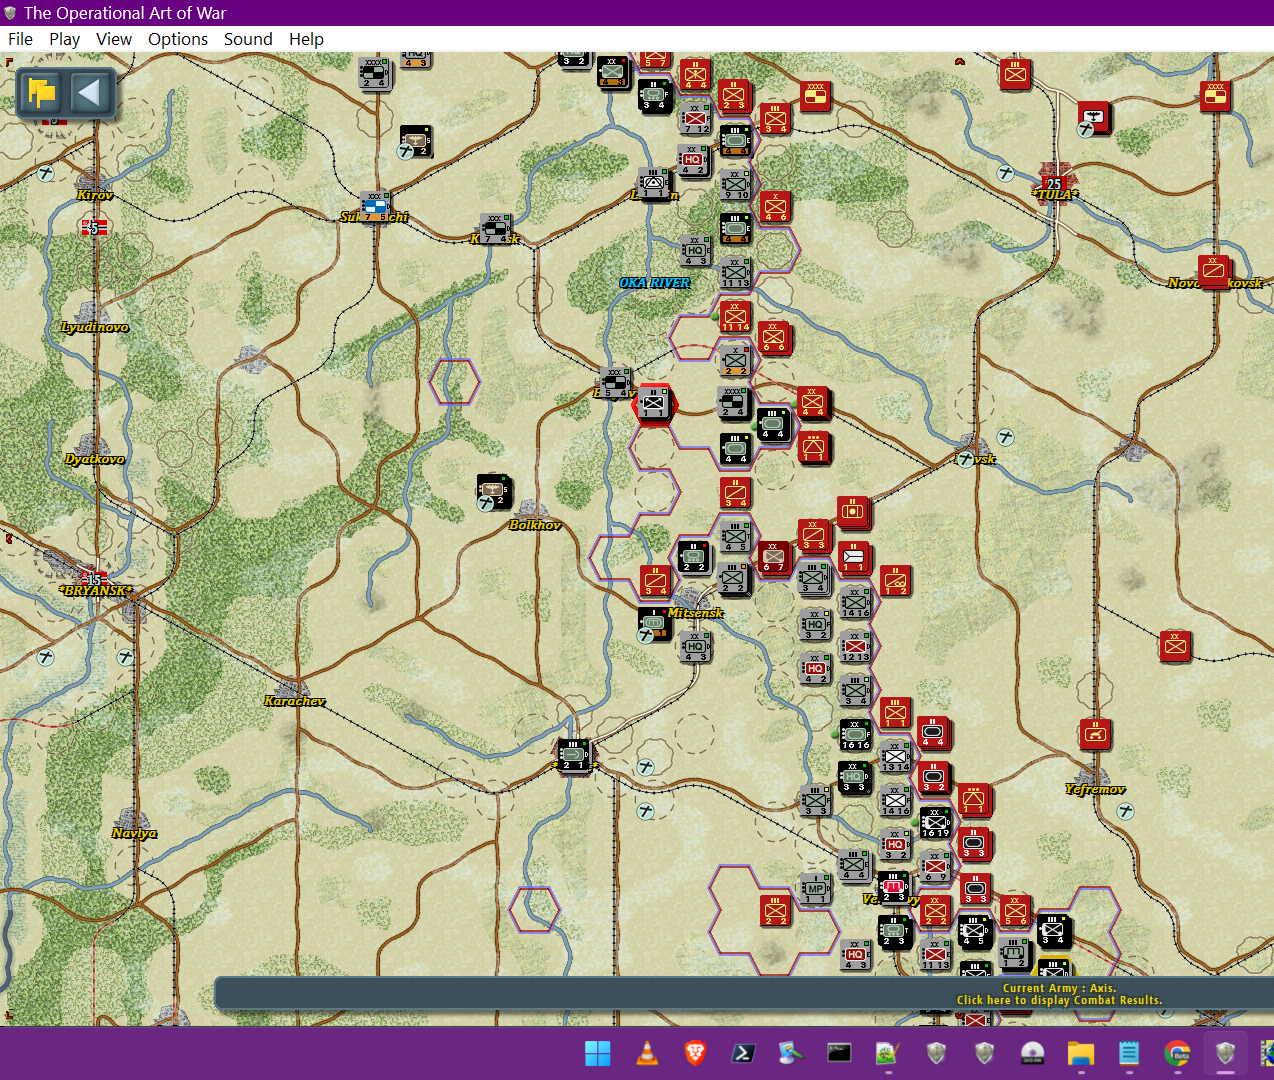
Task: Select the red unit inside the large southern hex outline
Action: (775, 910)
